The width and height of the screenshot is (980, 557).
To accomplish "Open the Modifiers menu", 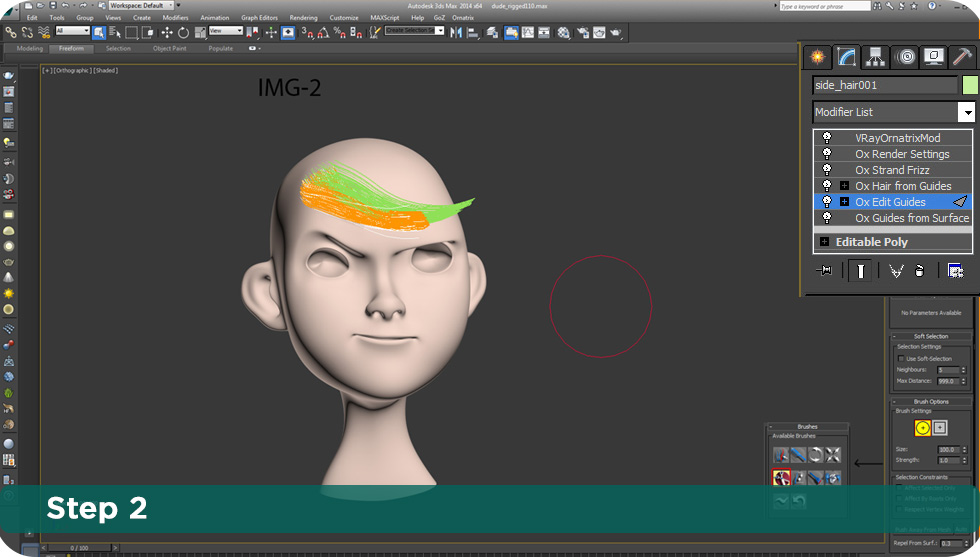I will tap(175, 18).
